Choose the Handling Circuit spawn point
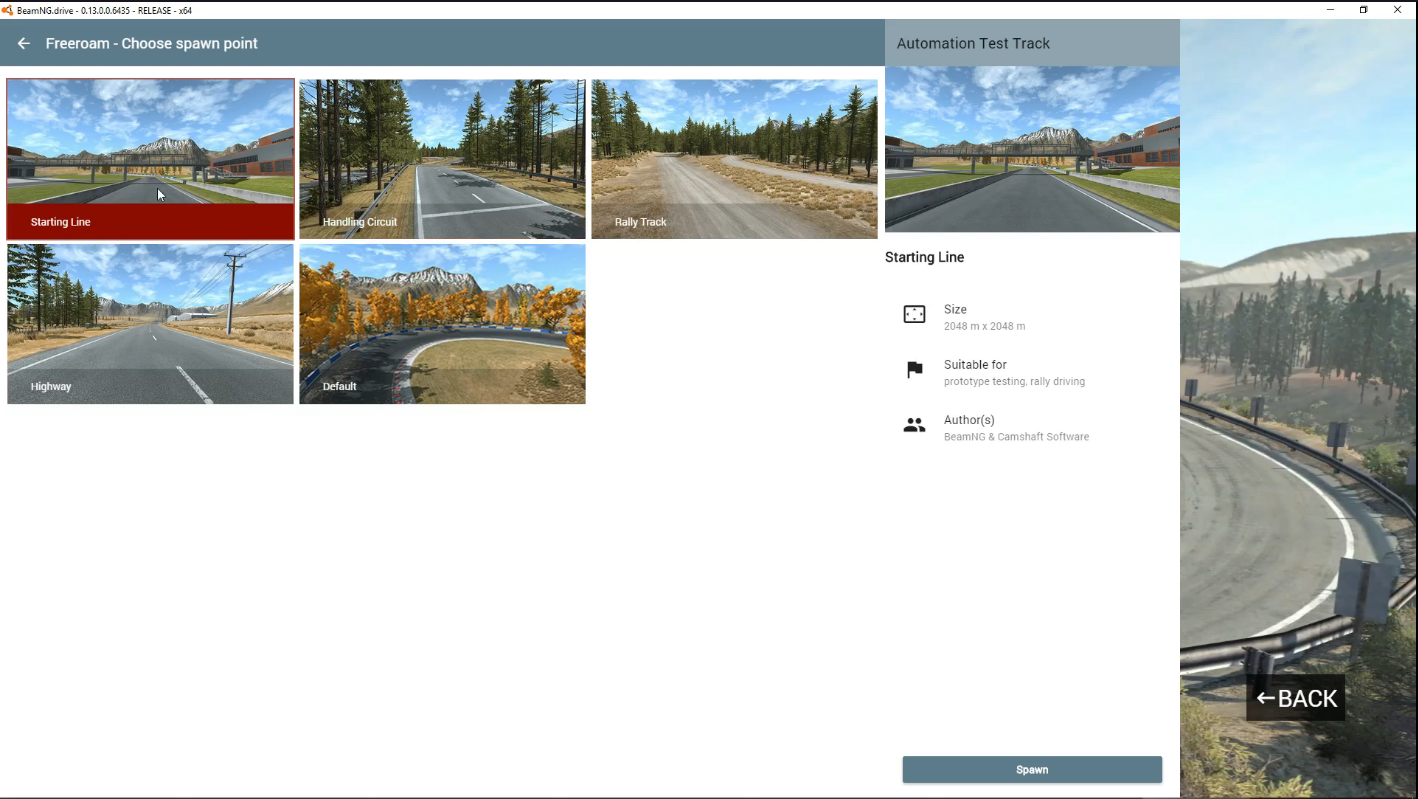This screenshot has width=1418, height=799. click(442, 159)
